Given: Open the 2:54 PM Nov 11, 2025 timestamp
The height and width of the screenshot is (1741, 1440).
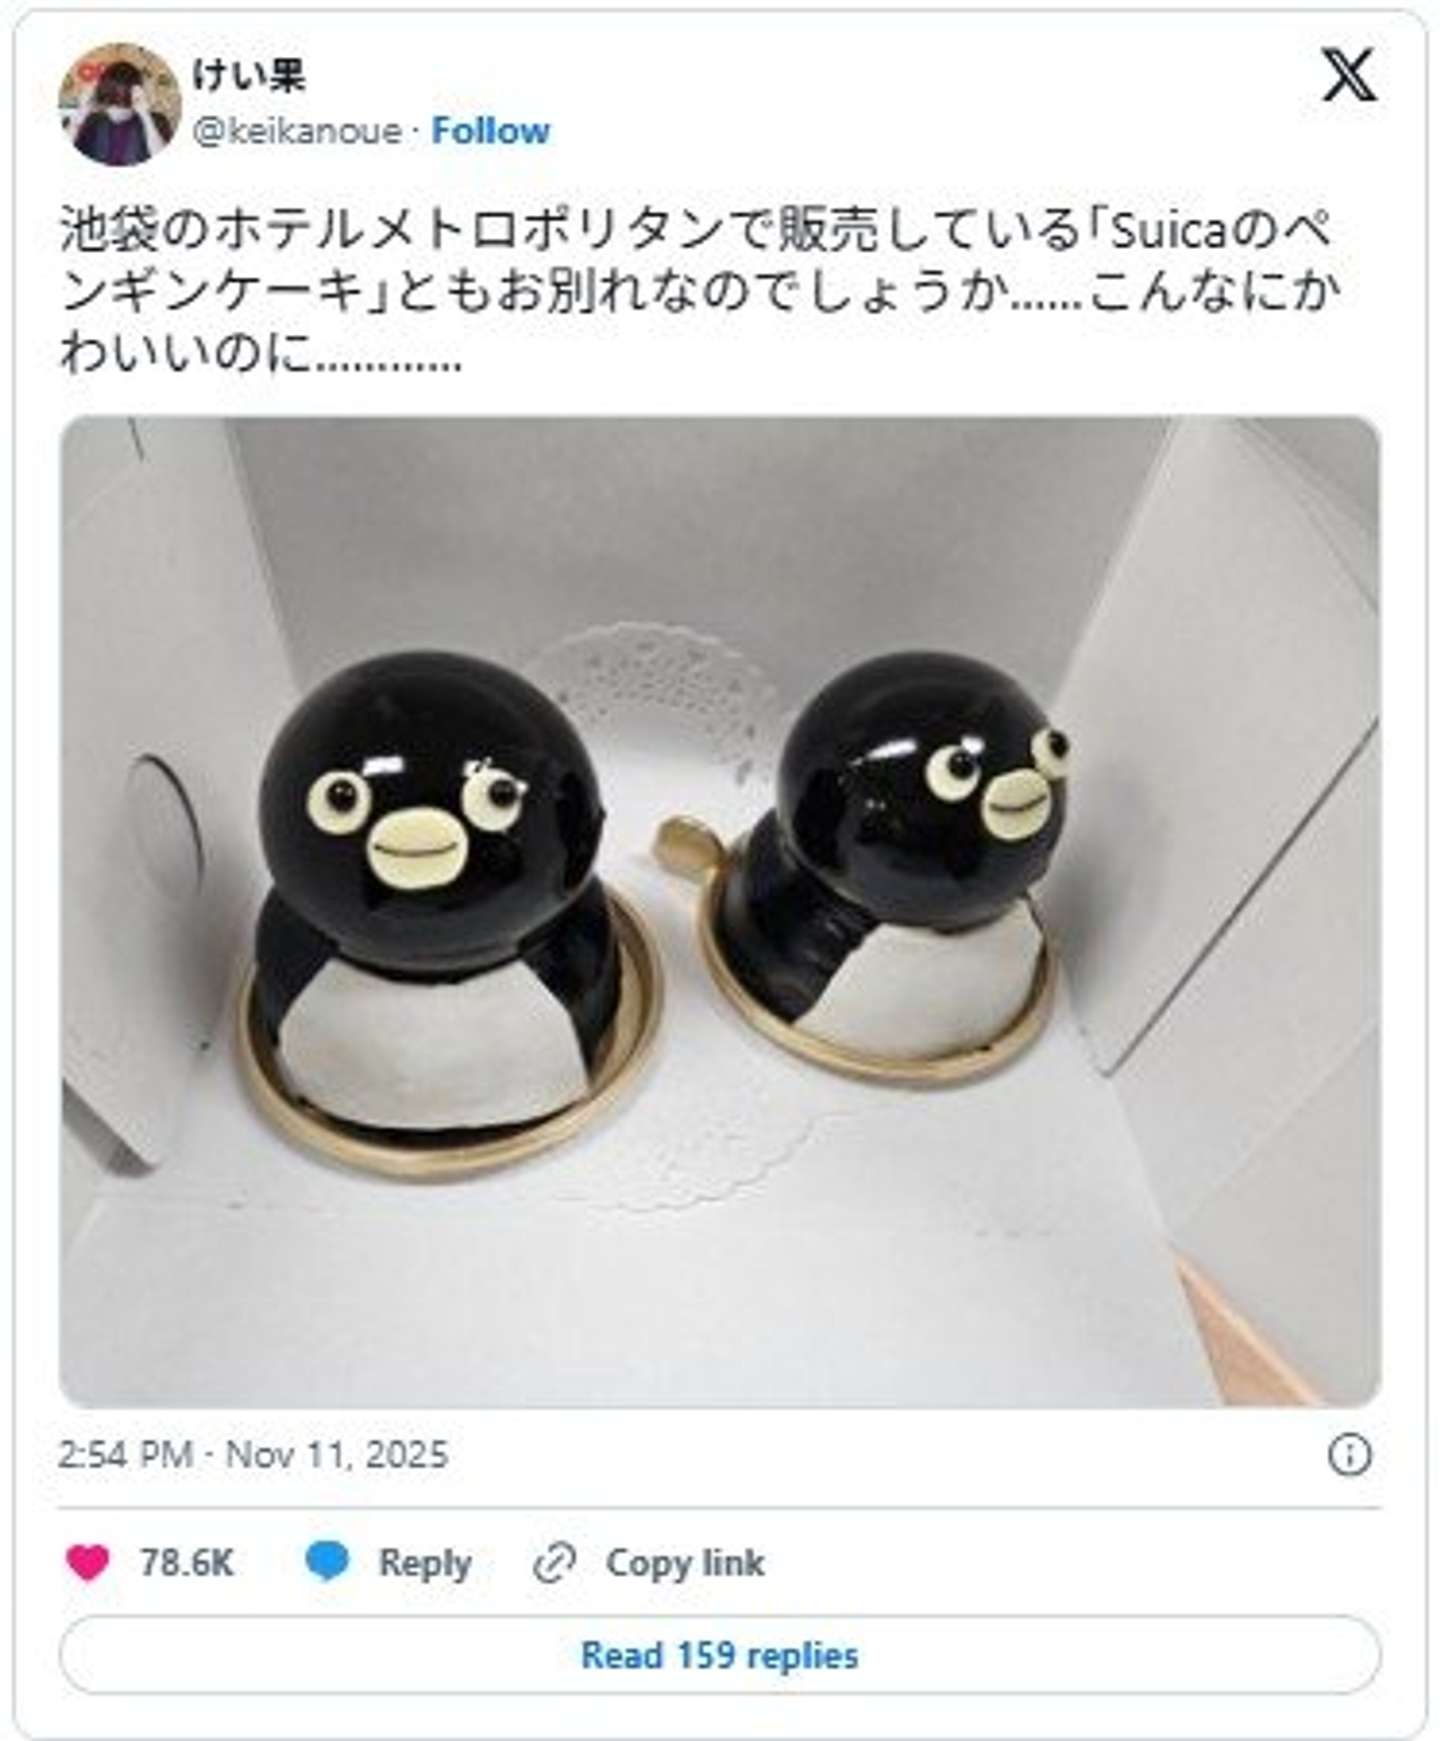Looking at the screenshot, I should (252, 1454).
